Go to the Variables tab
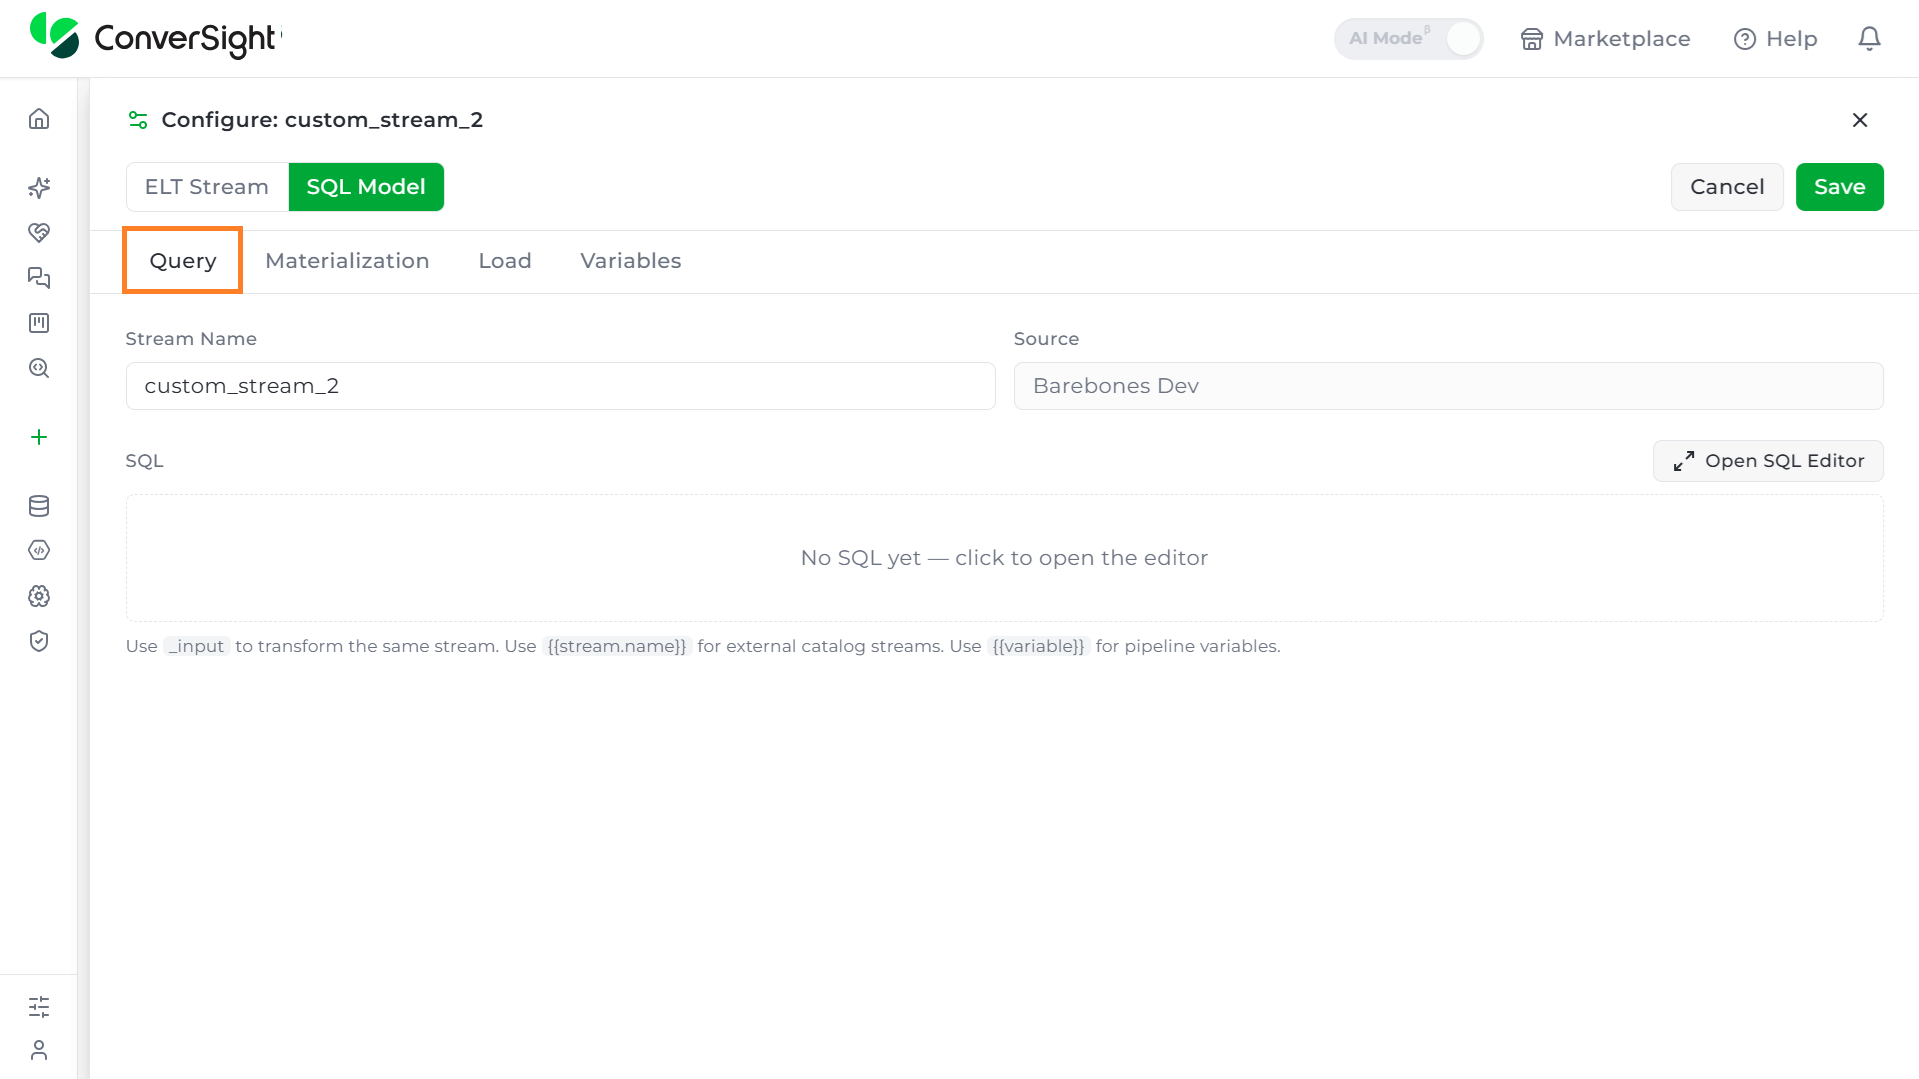The height and width of the screenshot is (1079, 1919). click(x=631, y=261)
